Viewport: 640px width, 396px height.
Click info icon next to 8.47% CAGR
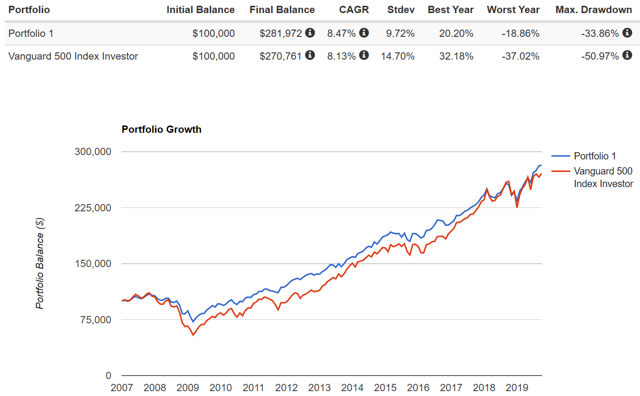(364, 33)
